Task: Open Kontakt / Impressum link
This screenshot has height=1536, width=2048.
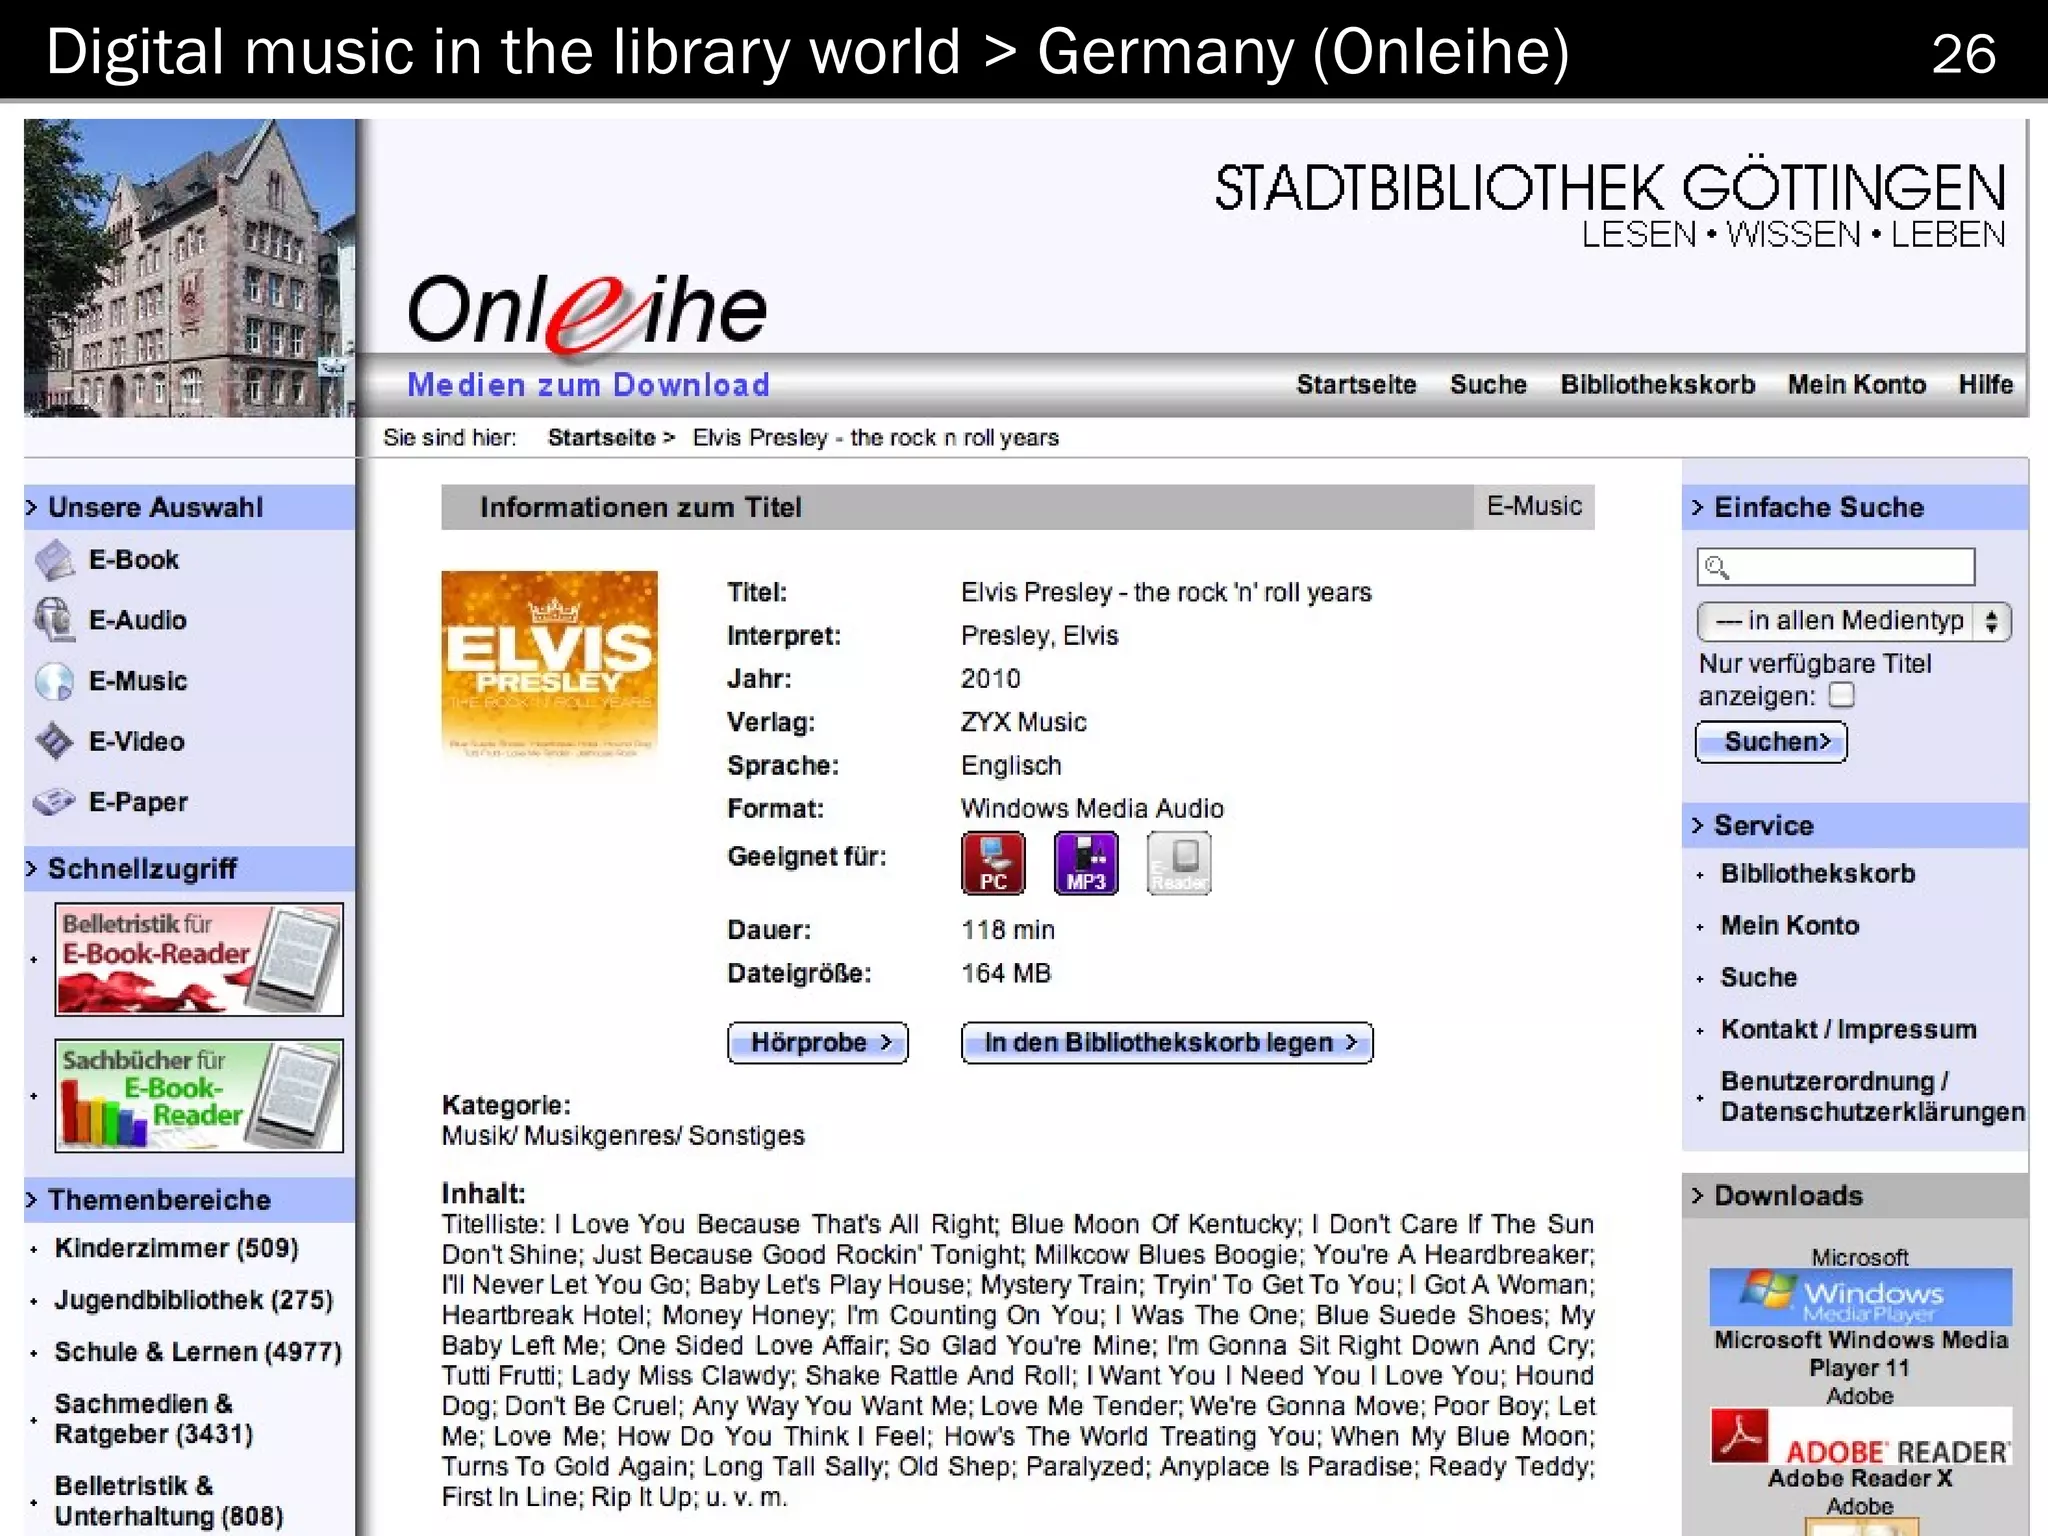Action: tap(1849, 1029)
